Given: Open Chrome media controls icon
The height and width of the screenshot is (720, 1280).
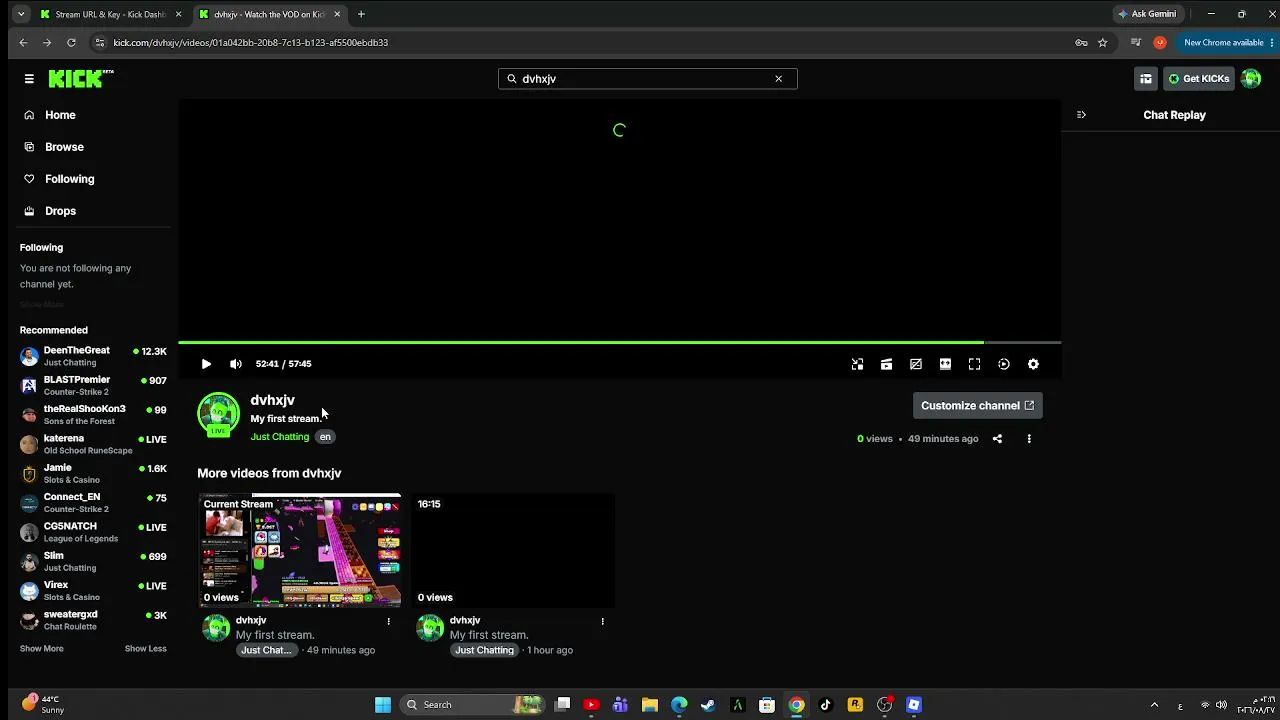Looking at the screenshot, I should [1136, 43].
